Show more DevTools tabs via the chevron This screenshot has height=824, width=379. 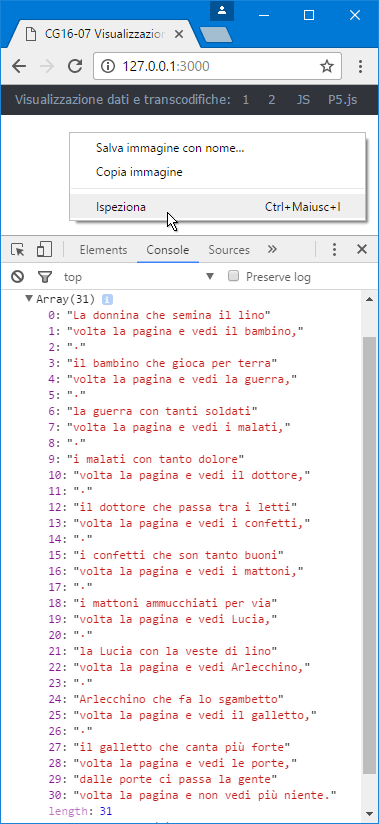[x=272, y=249]
